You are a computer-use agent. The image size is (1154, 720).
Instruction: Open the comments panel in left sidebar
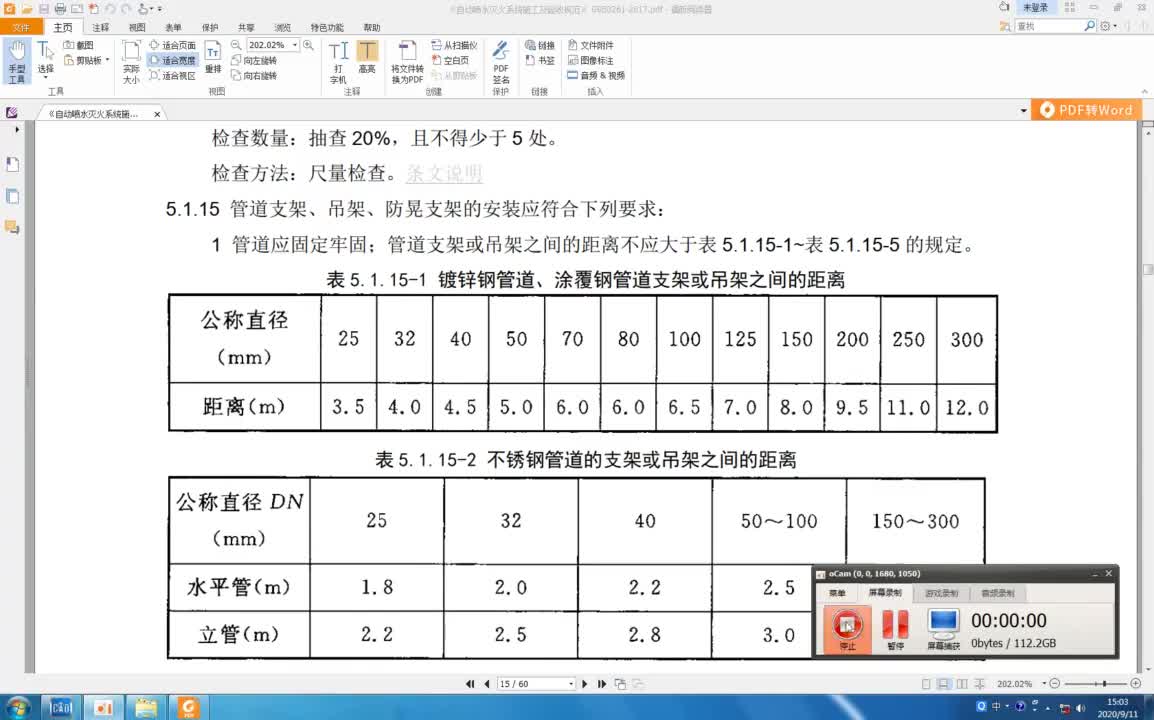[13, 227]
